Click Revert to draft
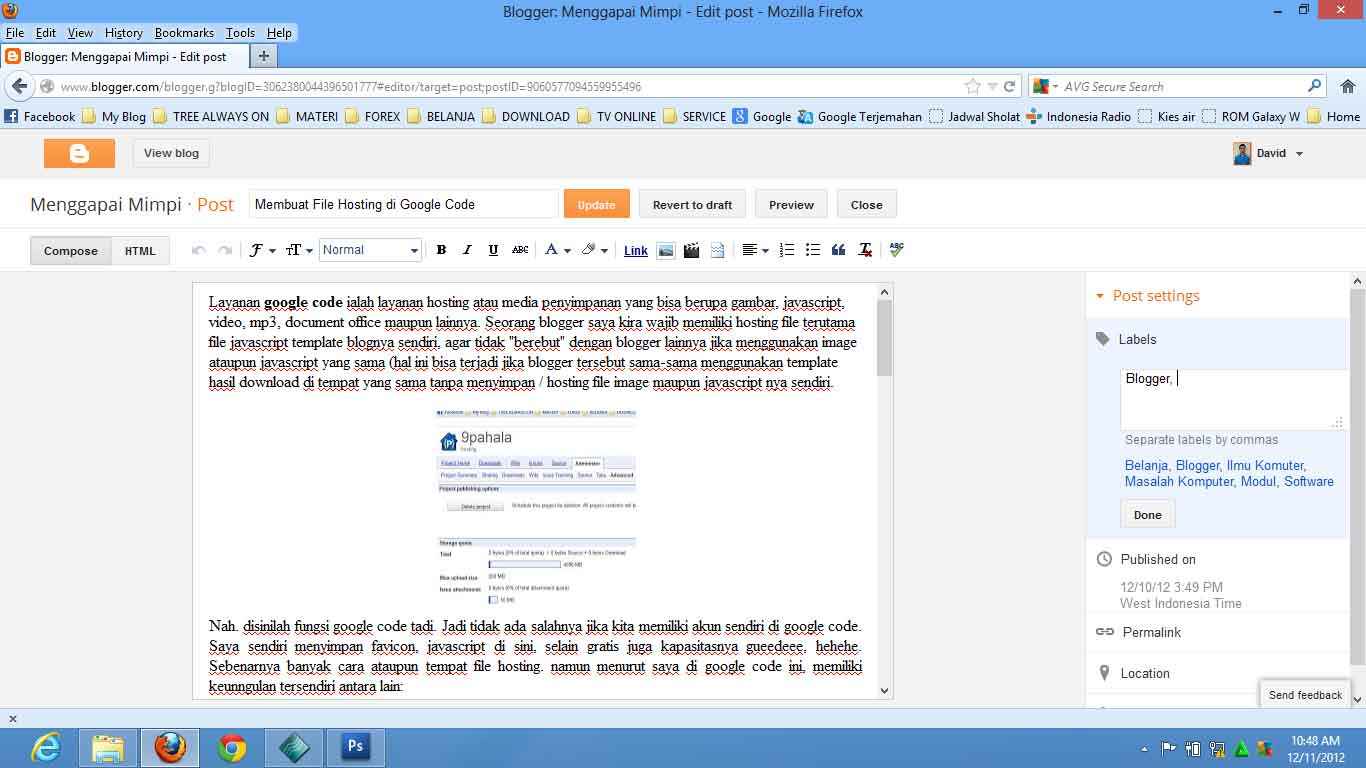 point(692,204)
